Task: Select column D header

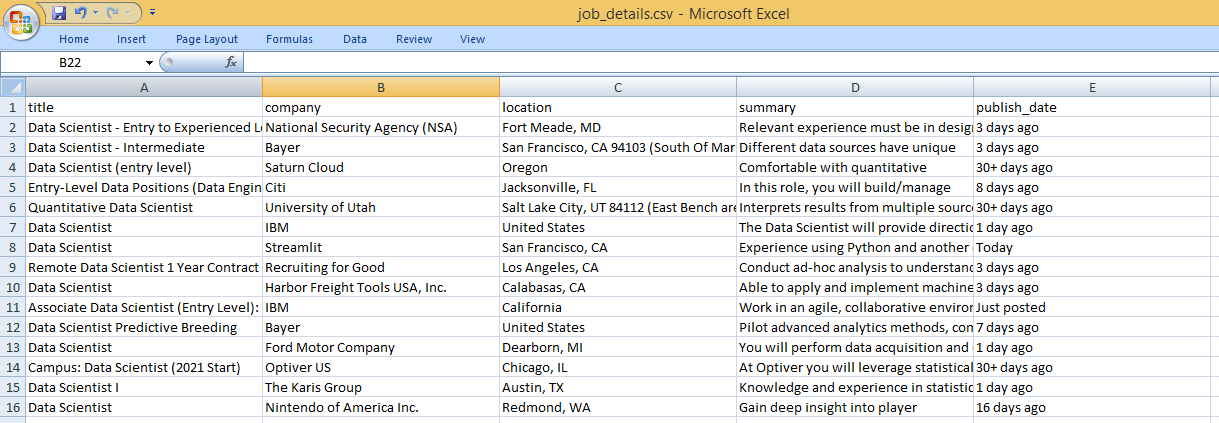Action: point(854,88)
